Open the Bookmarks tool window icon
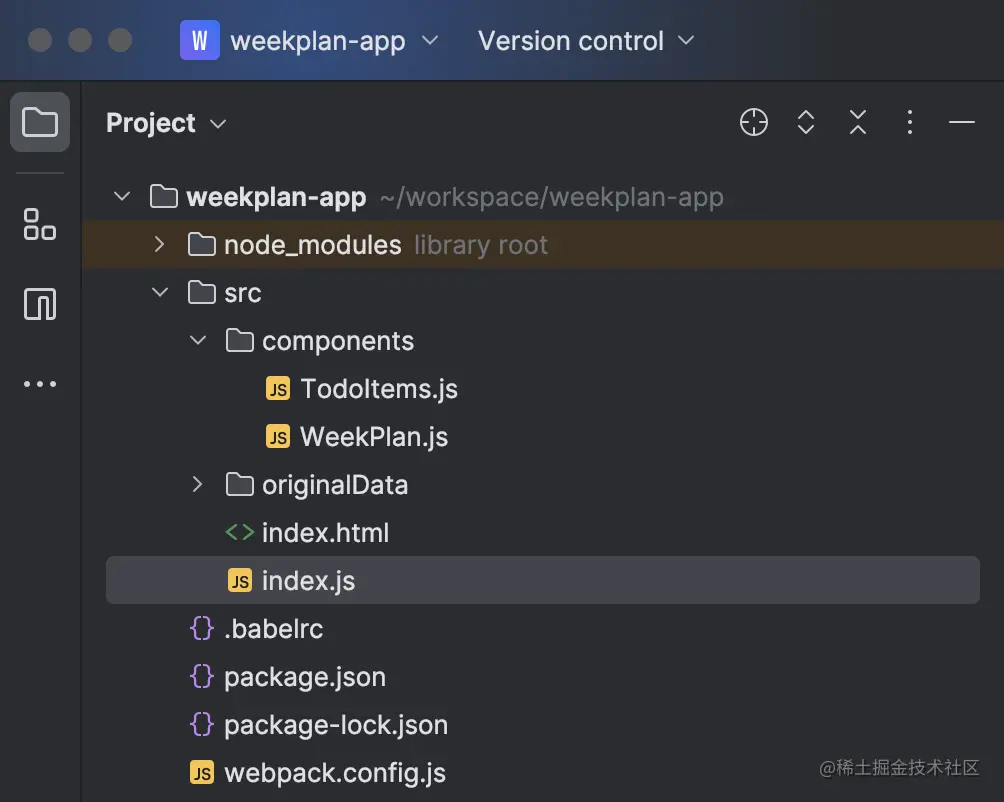The width and height of the screenshot is (1004, 802). (40, 304)
